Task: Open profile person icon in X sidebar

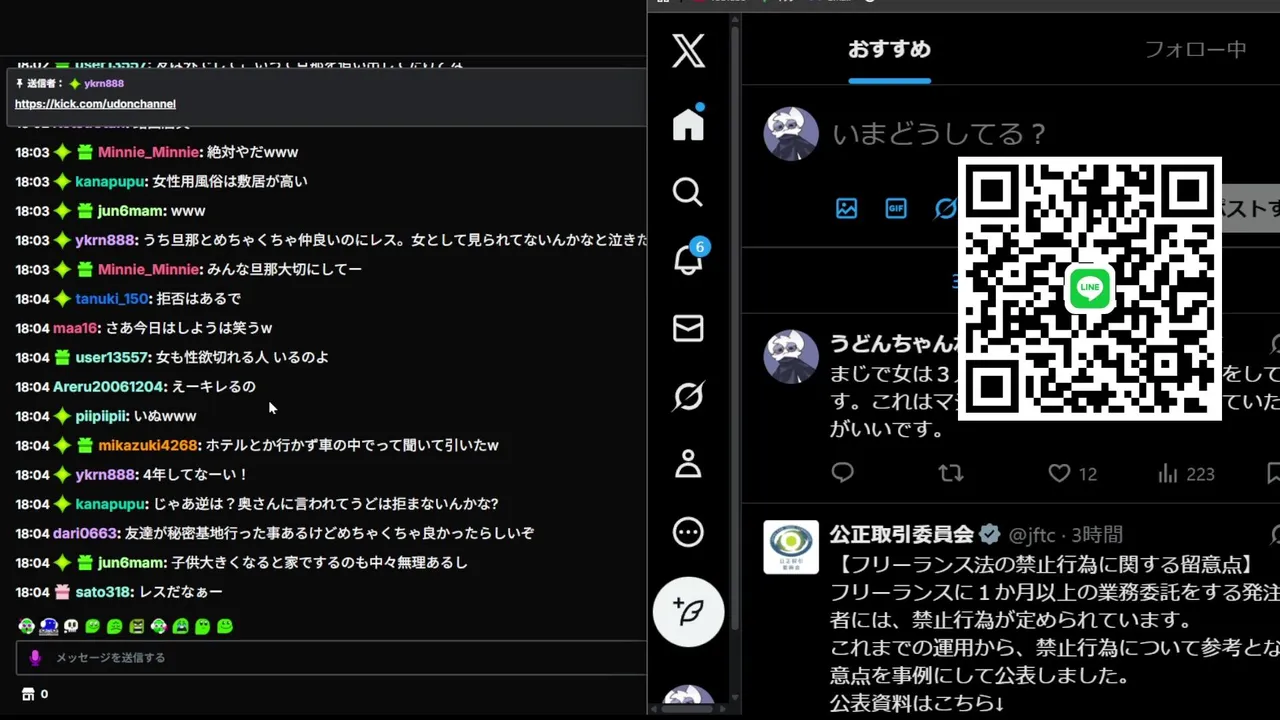Action: pyautogui.click(x=688, y=464)
